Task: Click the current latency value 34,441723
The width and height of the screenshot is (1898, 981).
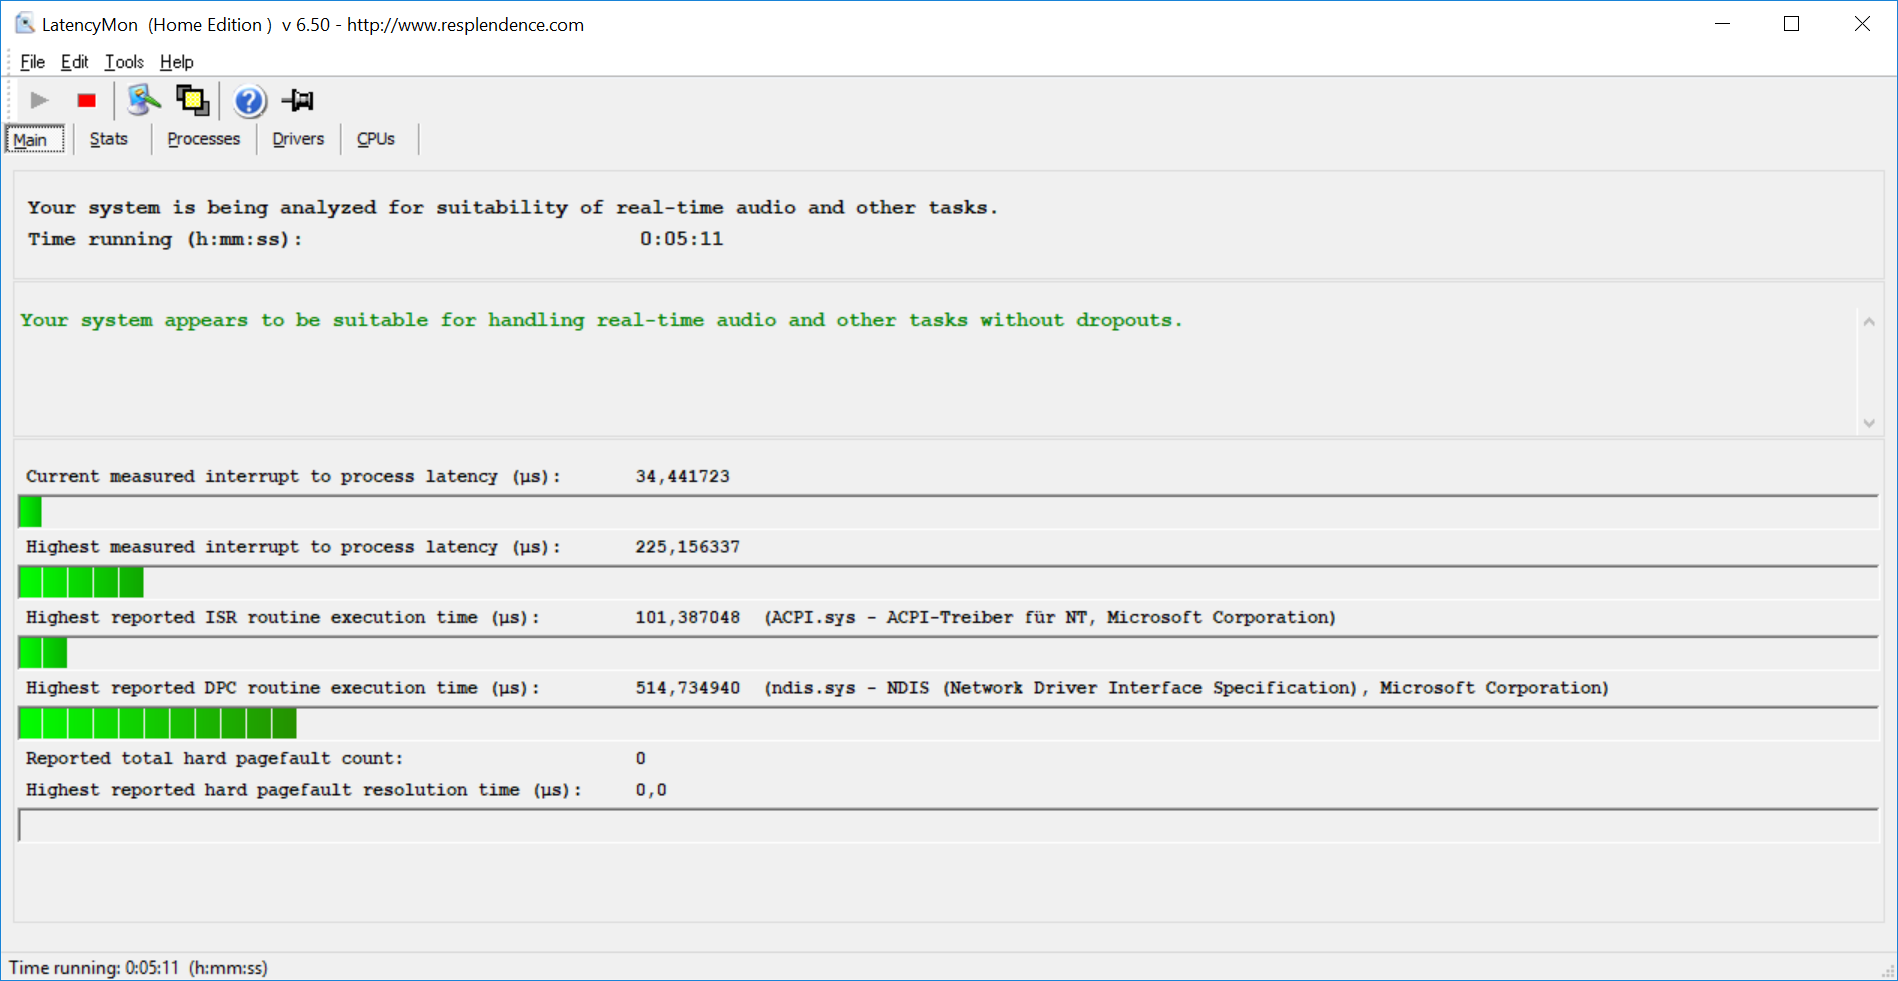Action: [682, 477]
